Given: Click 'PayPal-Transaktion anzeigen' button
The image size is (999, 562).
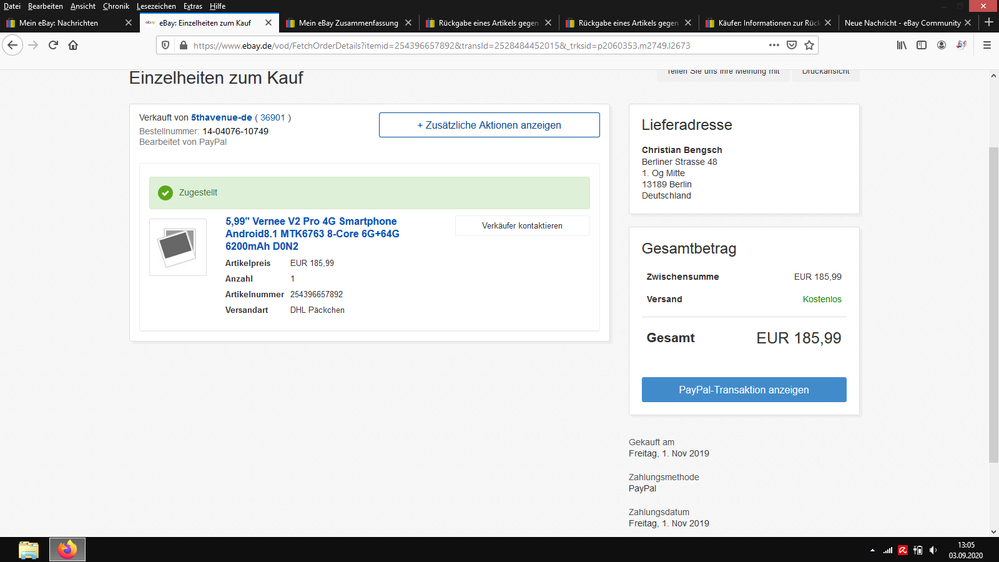Looking at the screenshot, I should point(744,389).
